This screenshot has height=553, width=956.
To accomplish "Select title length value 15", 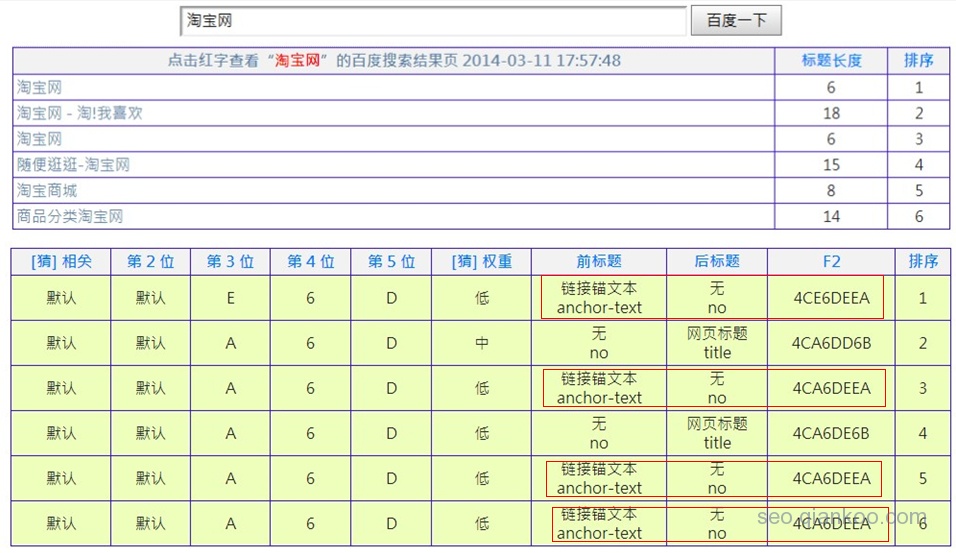I will [x=831, y=165].
